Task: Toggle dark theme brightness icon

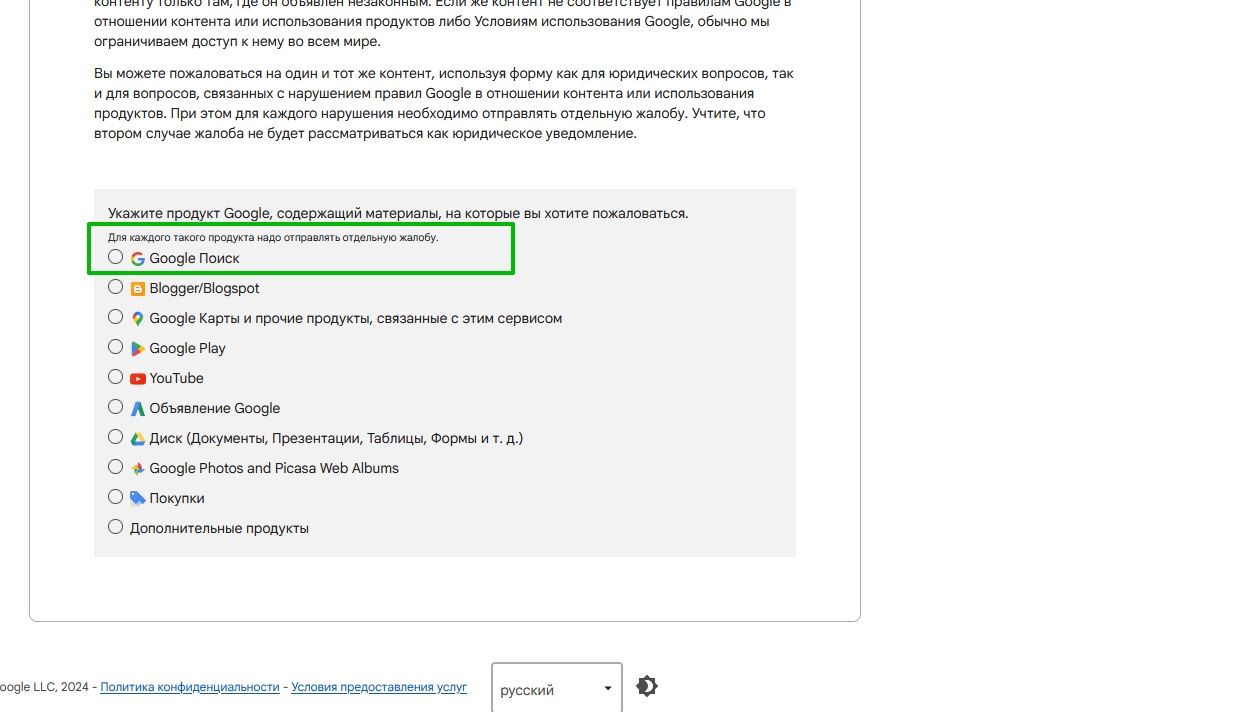Action: tap(647, 687)
